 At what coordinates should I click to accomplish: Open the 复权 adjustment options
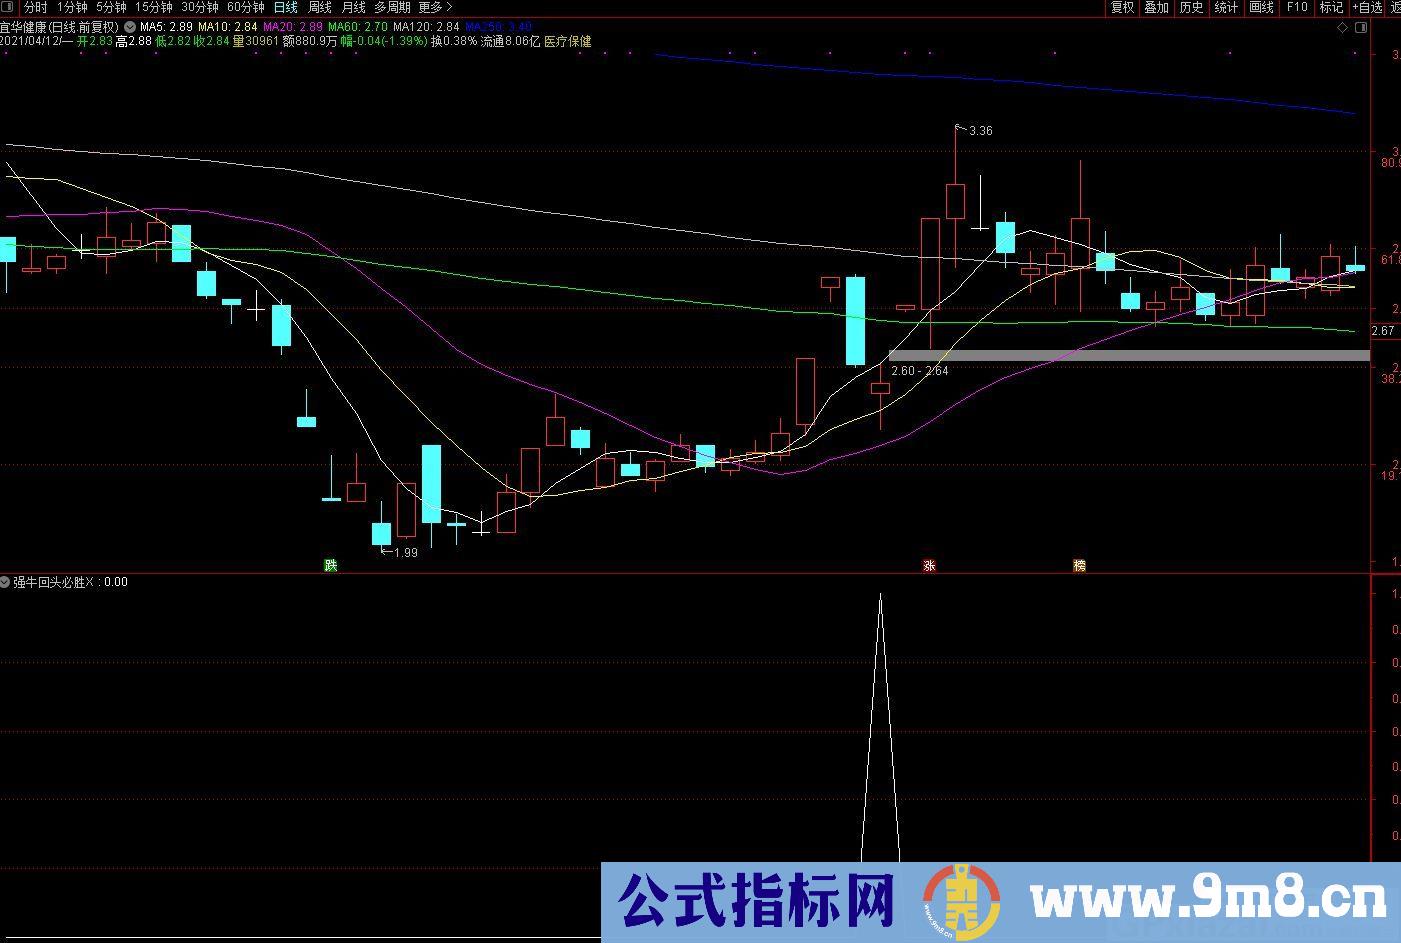pos(1123,7)
